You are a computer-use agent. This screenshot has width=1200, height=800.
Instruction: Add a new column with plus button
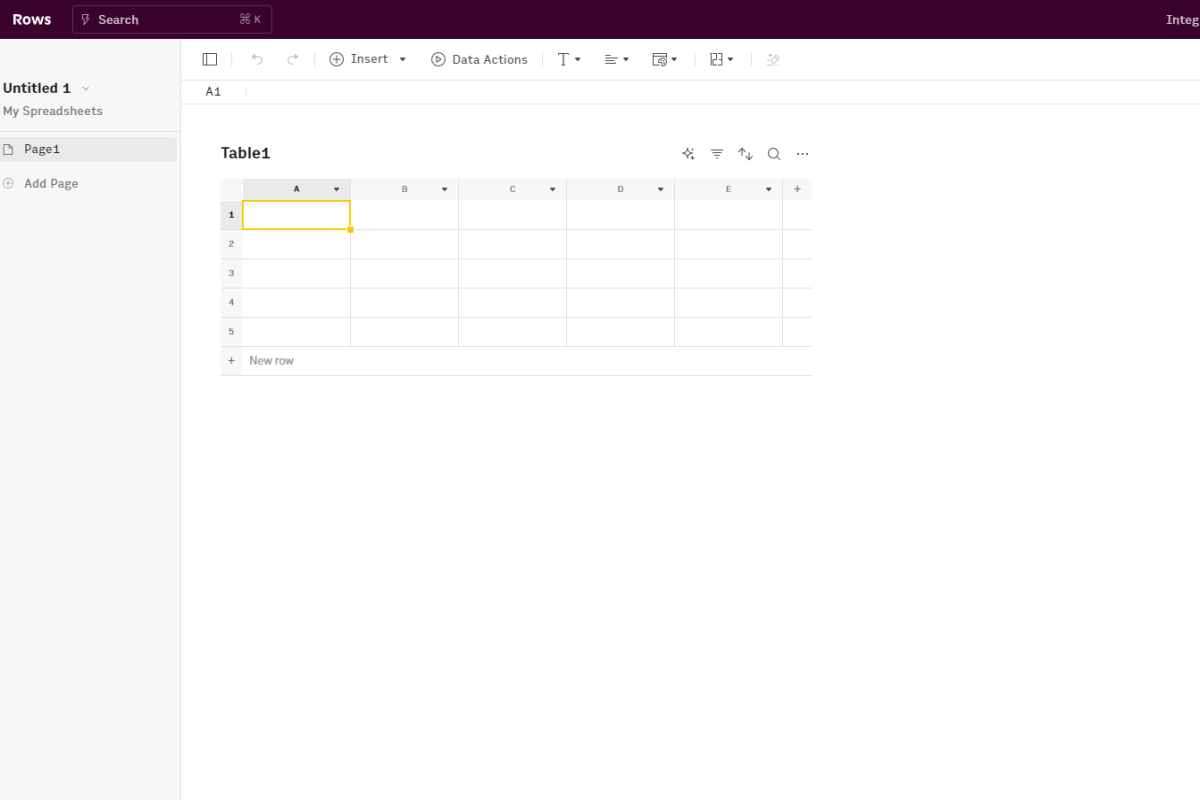pyautogui.click(x=797, y=189)
